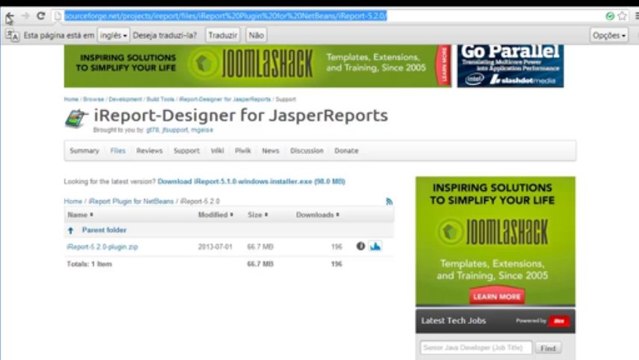This screenshot has height=360, width=639.
Task: Open the News tab
Action: (271, 151)
